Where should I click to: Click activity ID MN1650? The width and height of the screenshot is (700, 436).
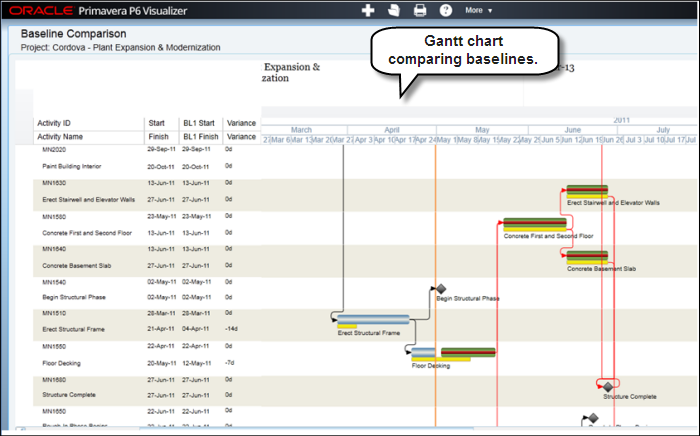tap(54, 411)
